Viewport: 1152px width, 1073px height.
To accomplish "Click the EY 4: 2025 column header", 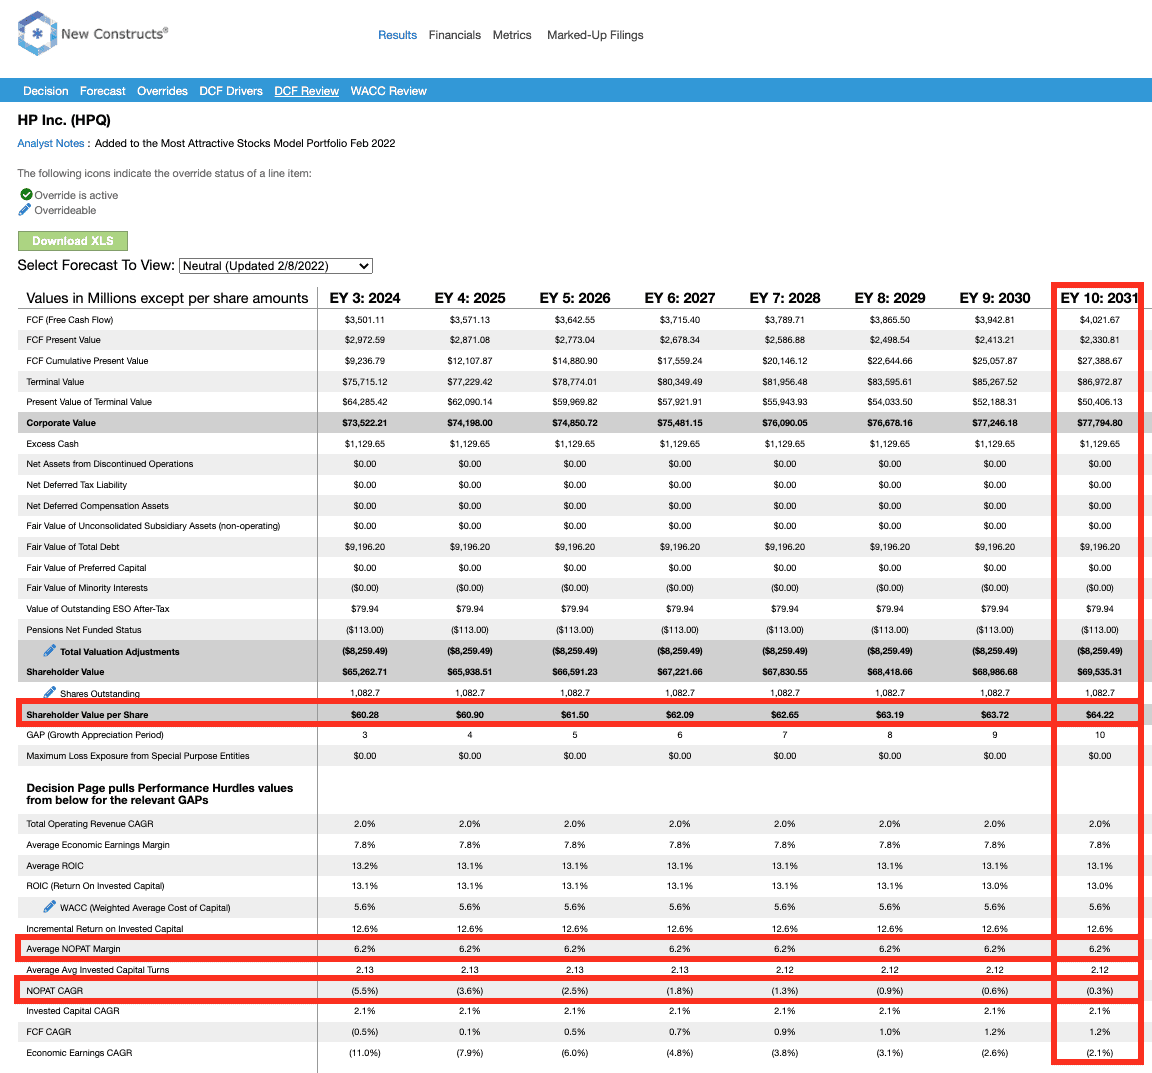I will pos(470,298).
